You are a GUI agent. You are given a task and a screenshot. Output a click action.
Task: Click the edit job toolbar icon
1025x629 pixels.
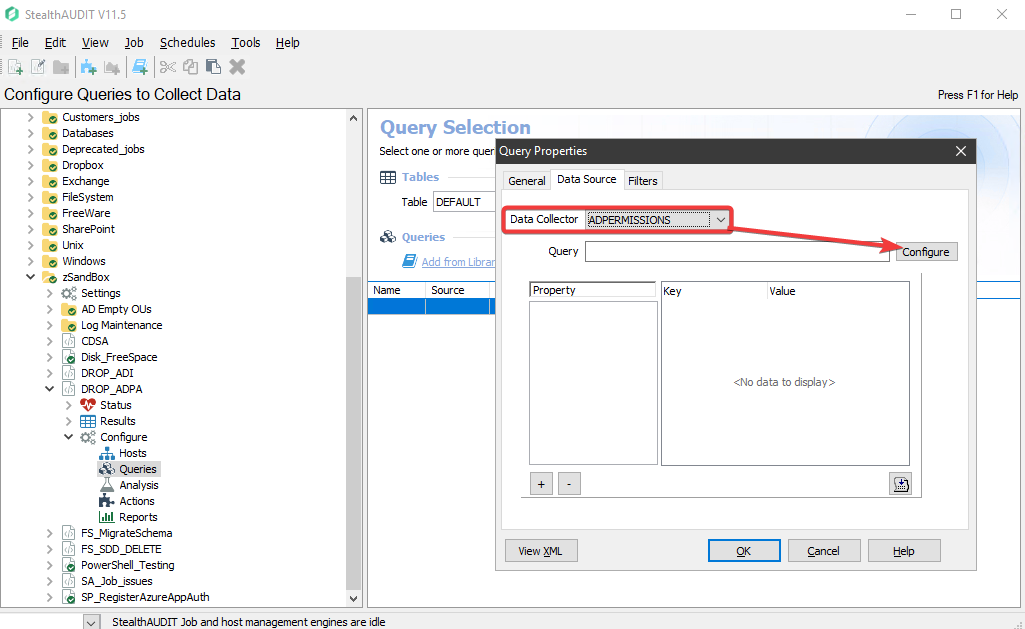[x=38, y=64]
